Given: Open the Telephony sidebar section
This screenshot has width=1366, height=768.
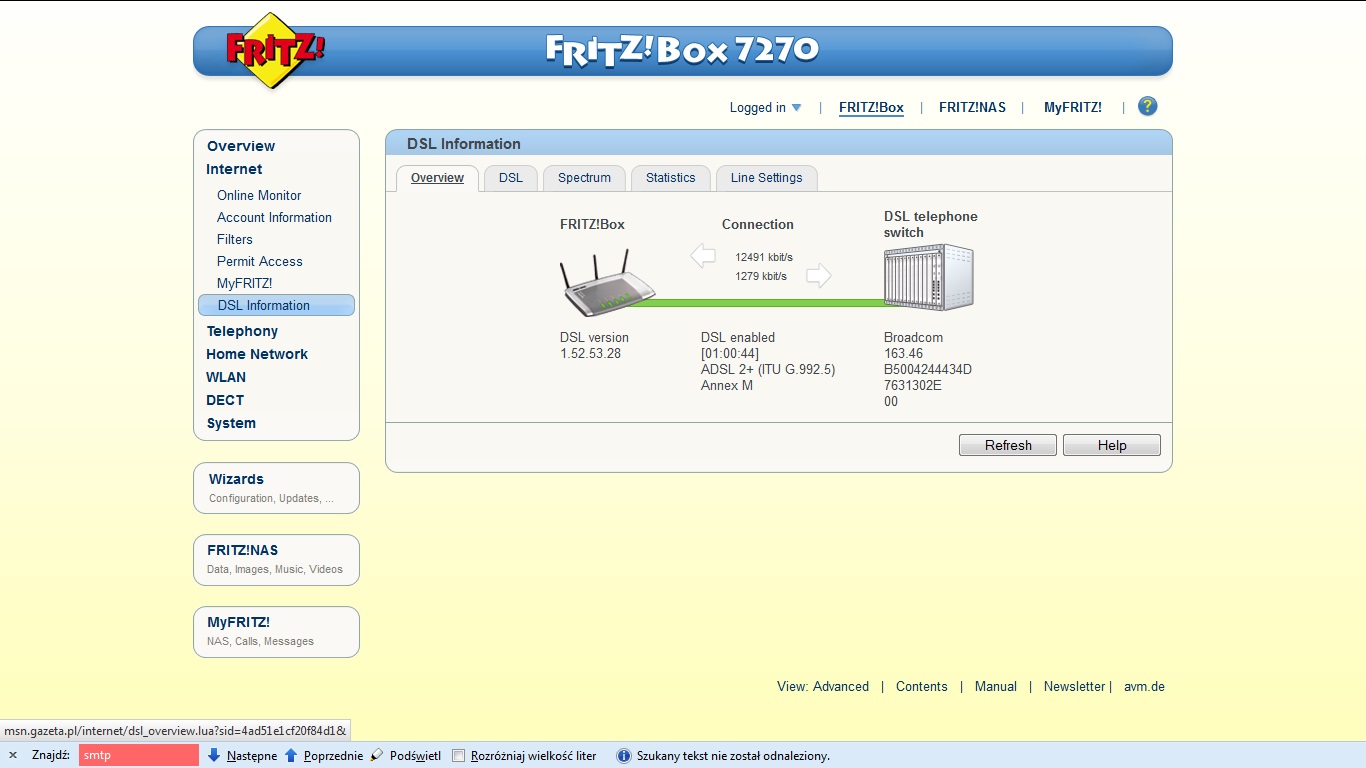Looking at the screenshot, I should [242, 331].
